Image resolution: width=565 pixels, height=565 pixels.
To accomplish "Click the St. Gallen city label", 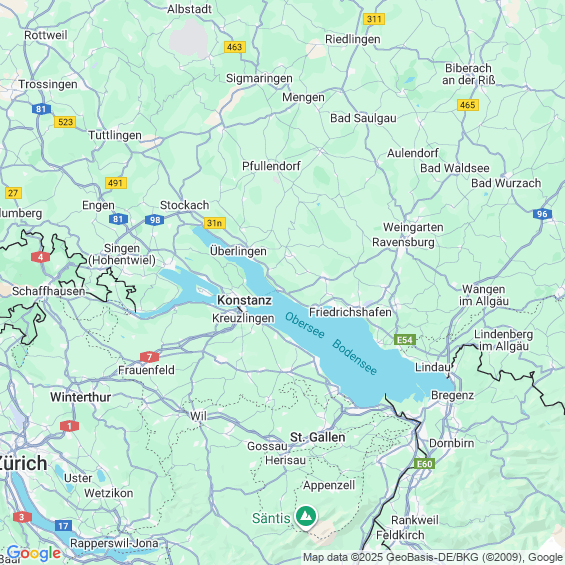I will click(x=317, y=437).
